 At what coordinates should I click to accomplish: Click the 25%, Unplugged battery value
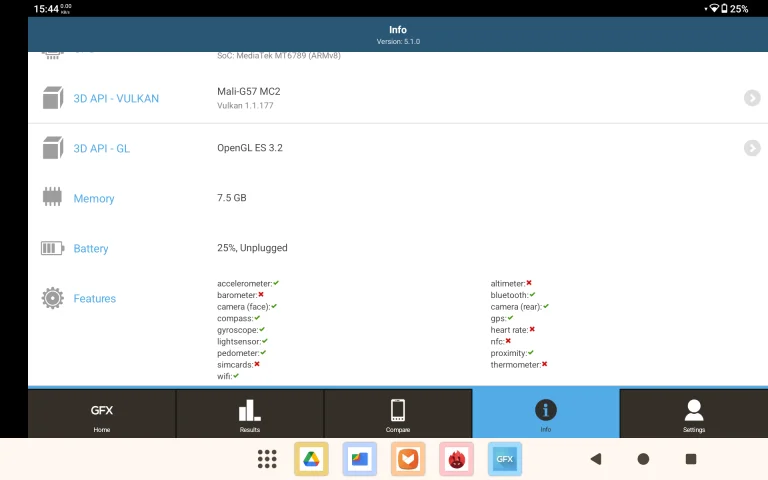coord(252,248)
